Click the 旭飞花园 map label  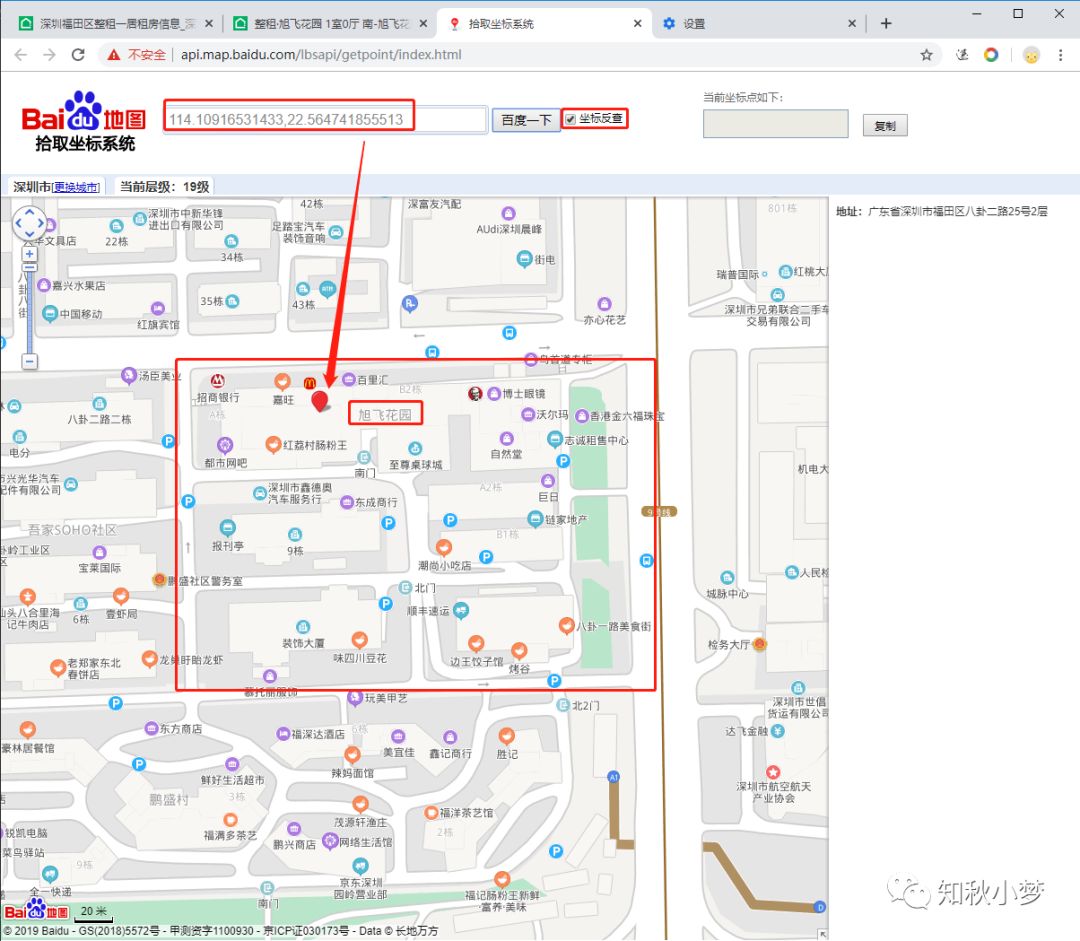point(384,414)
